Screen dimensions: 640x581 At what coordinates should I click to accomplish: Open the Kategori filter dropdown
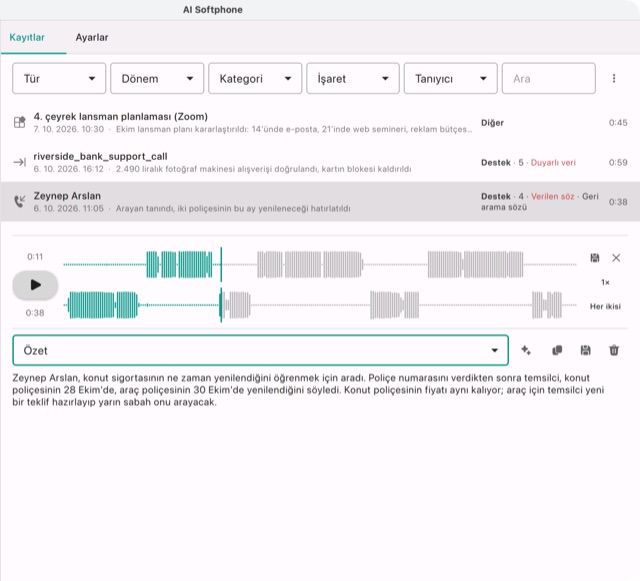pyautogui.click(x=255, y=78)
